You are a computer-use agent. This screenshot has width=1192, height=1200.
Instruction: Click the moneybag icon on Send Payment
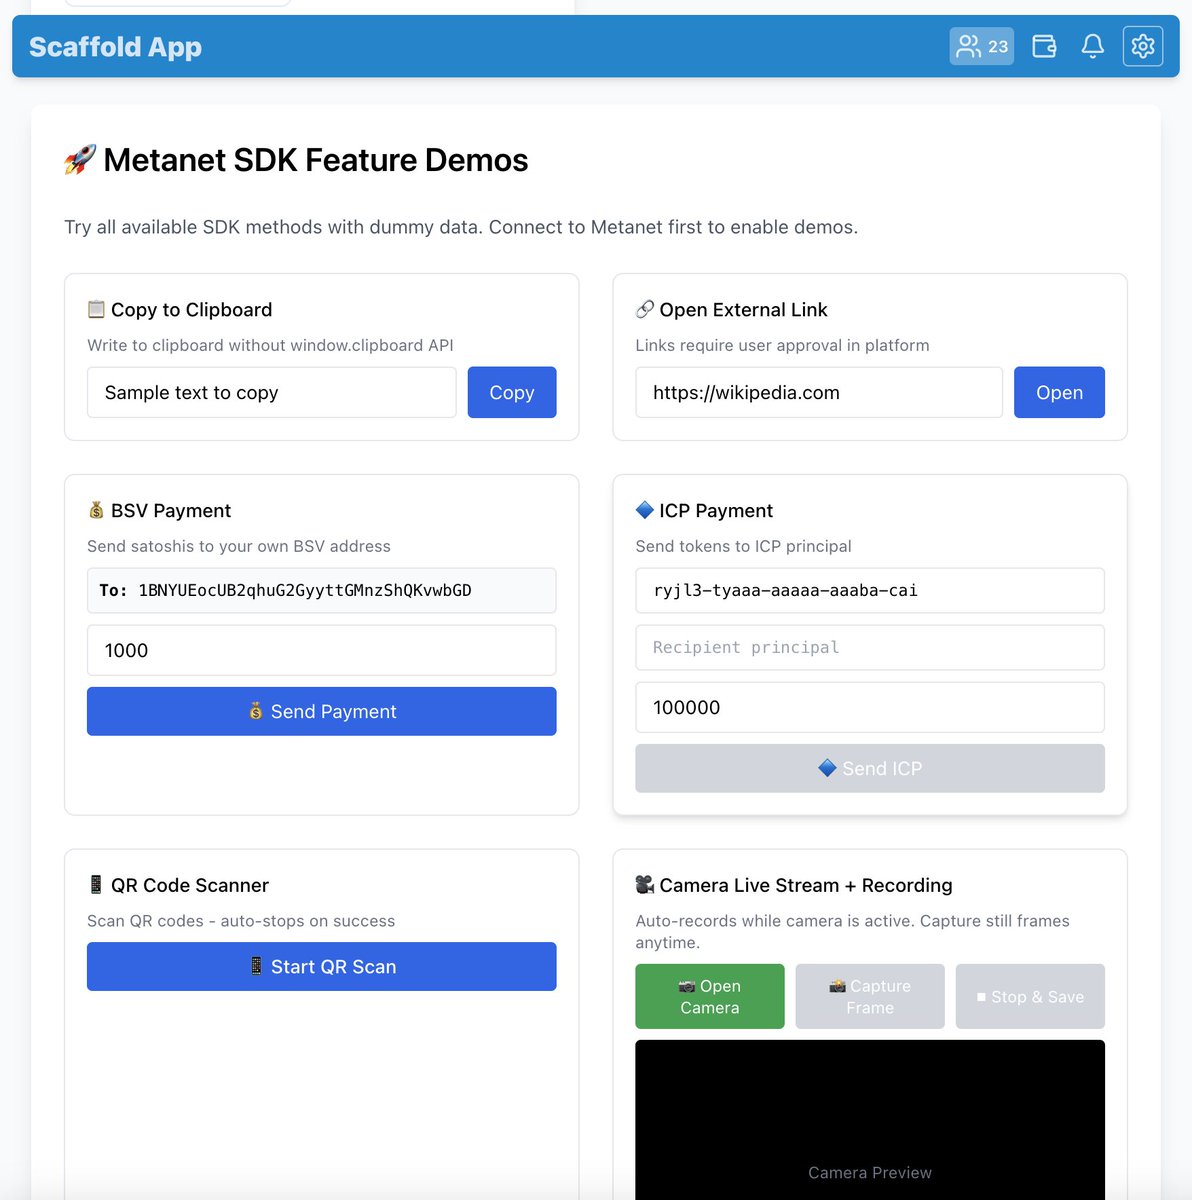(x=257, y=711)
